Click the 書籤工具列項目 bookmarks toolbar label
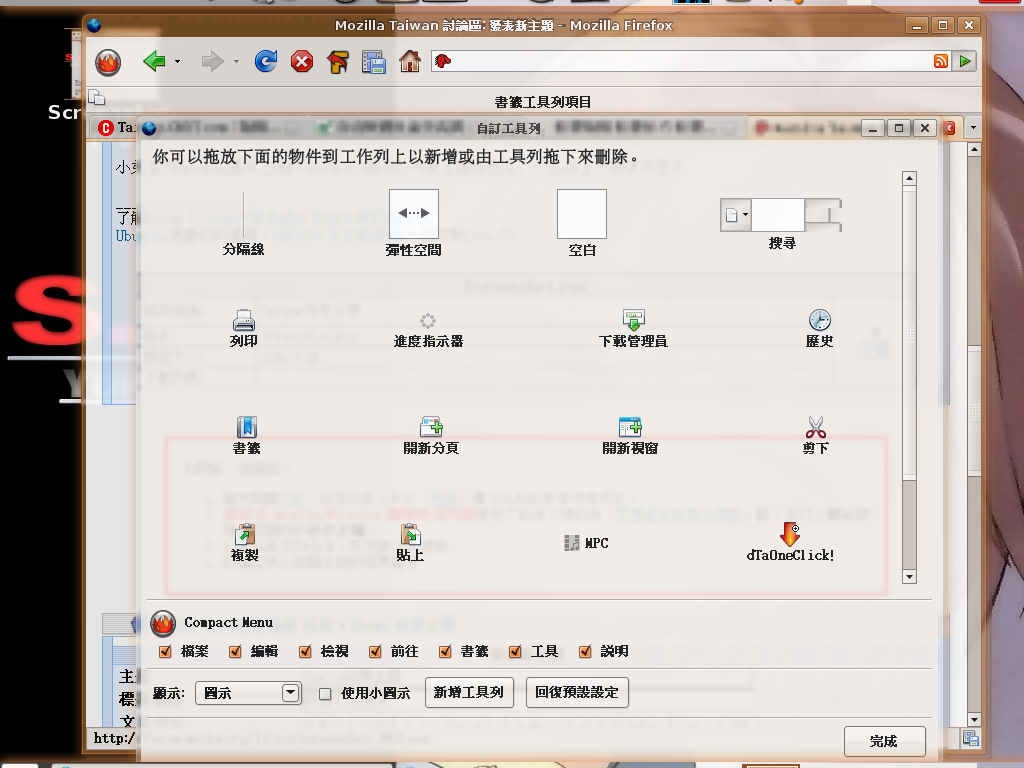 point(543,102)
